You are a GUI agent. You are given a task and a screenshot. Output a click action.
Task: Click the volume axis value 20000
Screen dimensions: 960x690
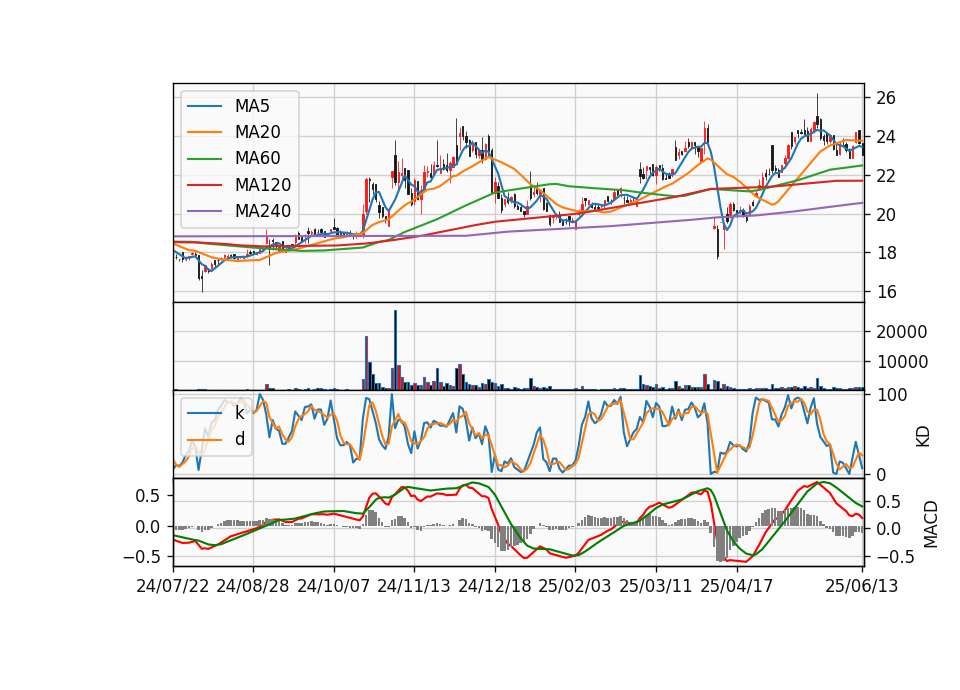click(902, 332)
